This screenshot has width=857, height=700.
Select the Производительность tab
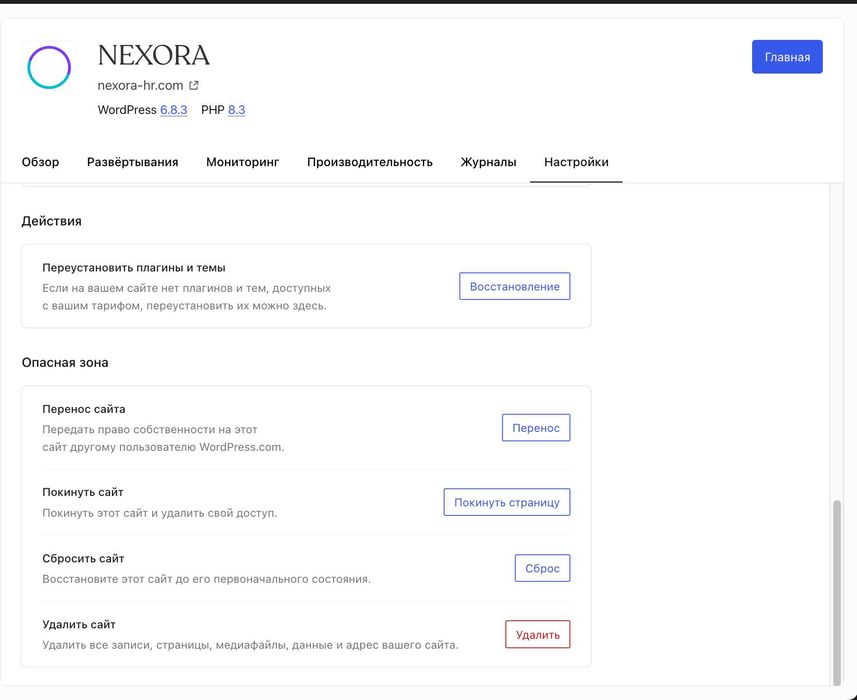[370, 162]
